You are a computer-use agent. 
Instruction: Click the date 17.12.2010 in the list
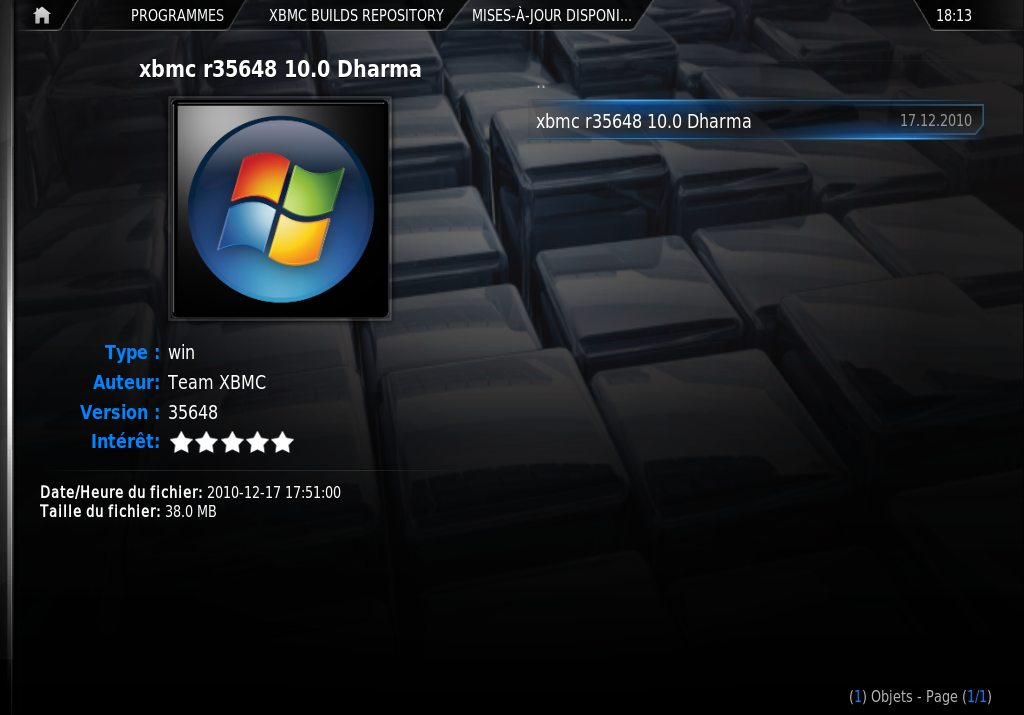point(935,121)
